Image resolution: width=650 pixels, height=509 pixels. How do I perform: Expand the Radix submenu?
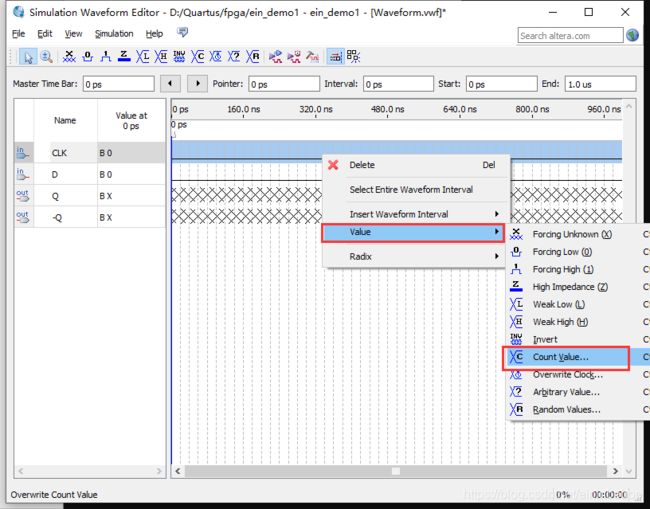point(416,257)
